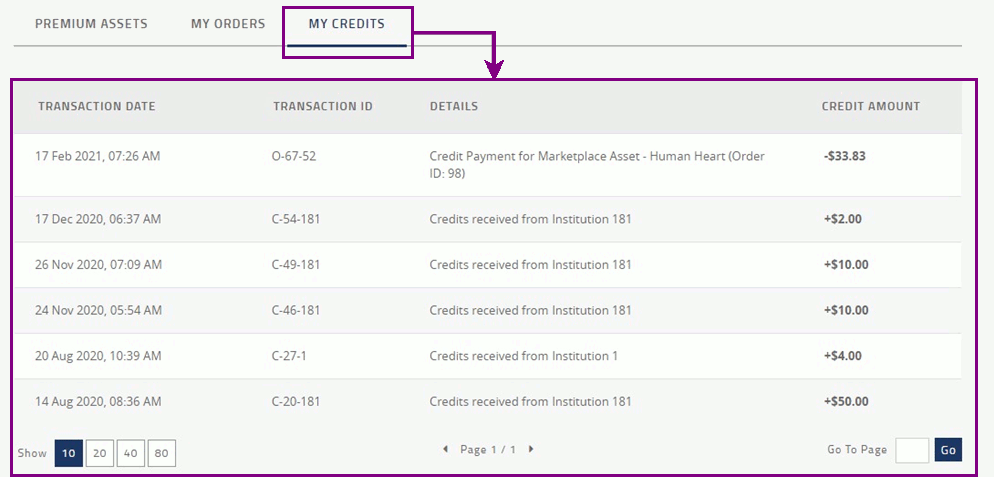Click the Human Heart credit payment details

[x=597, y=165]
